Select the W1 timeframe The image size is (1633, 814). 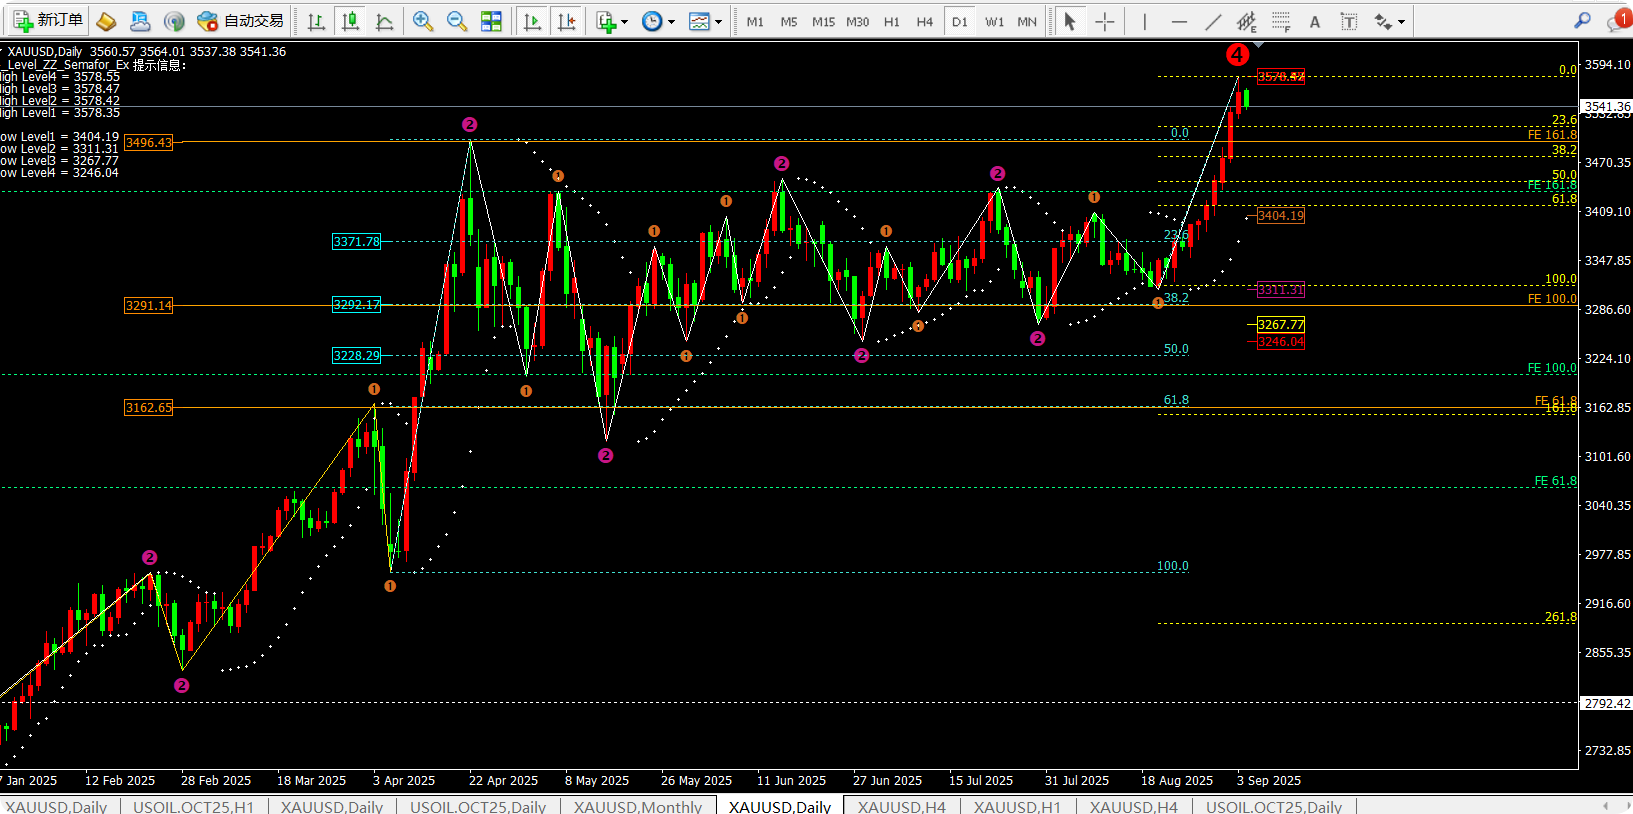click(x=994, y=21)
